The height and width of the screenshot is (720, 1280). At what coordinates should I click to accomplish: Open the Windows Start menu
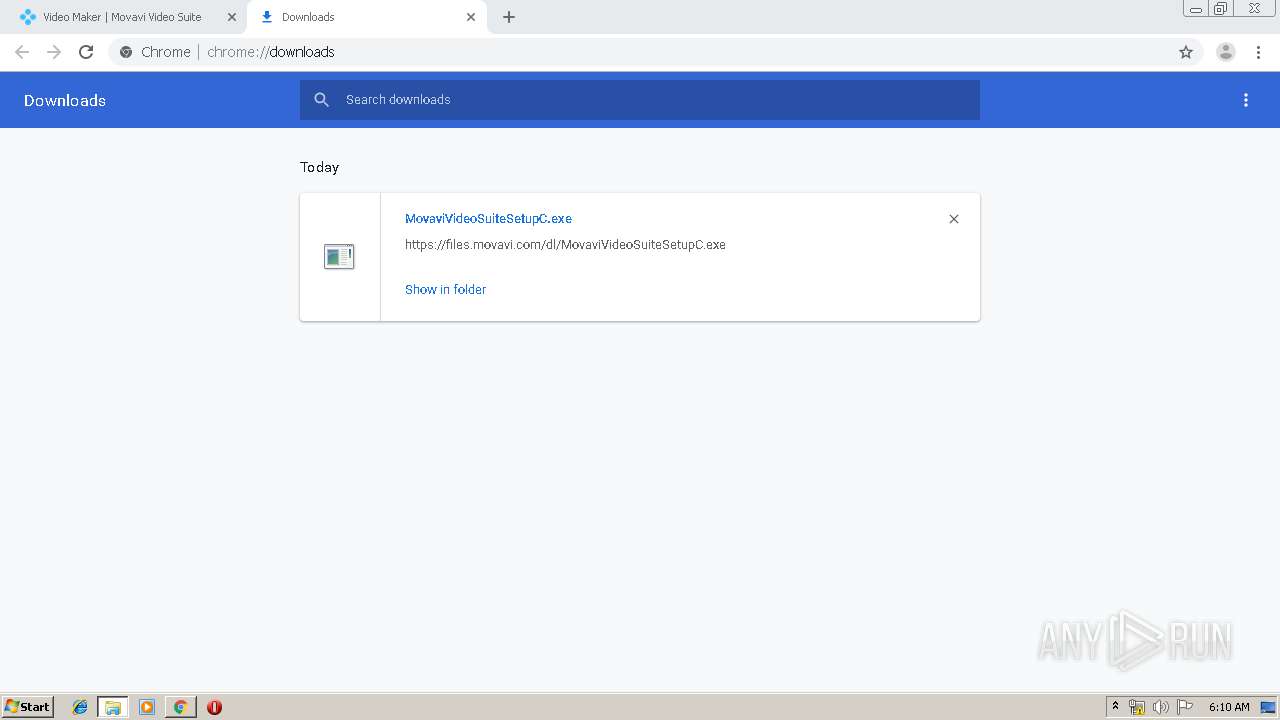(28, 707)
